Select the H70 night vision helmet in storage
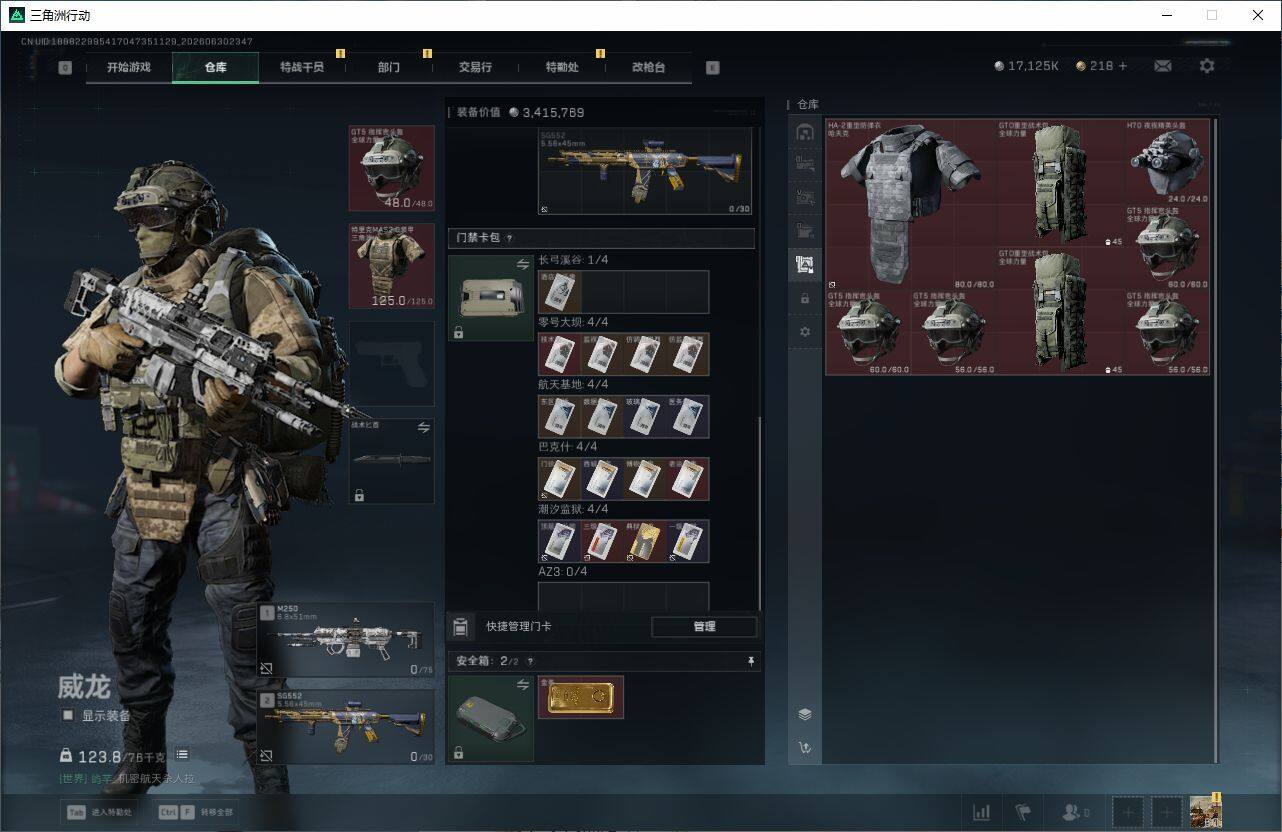The width and height of the screenshot is (1282, 832). point(1167,162)
